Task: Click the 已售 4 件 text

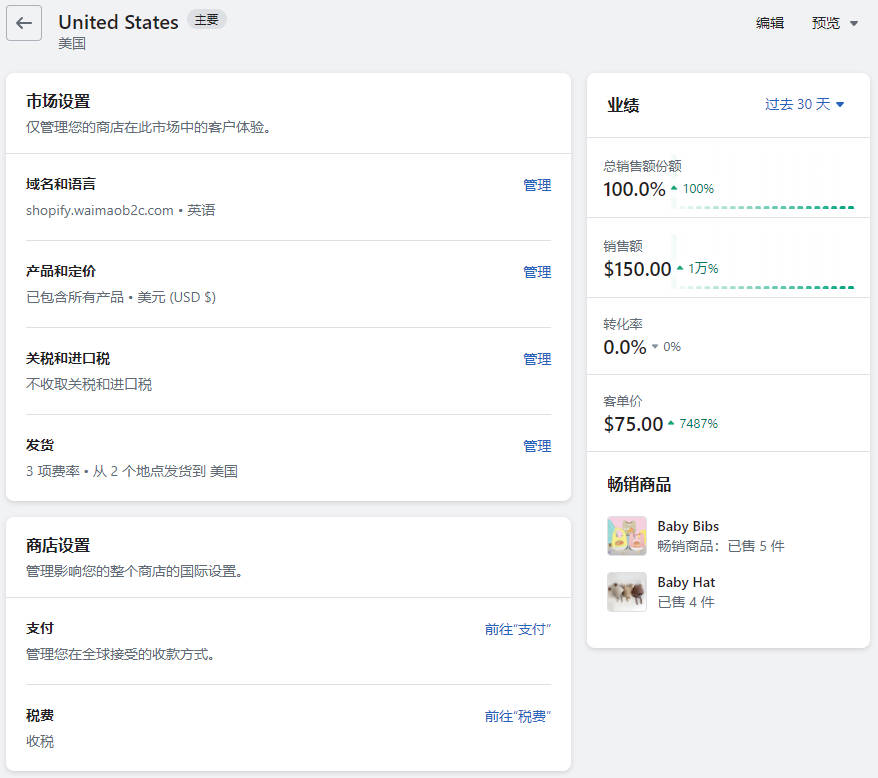Action: (x=686, y=602)
